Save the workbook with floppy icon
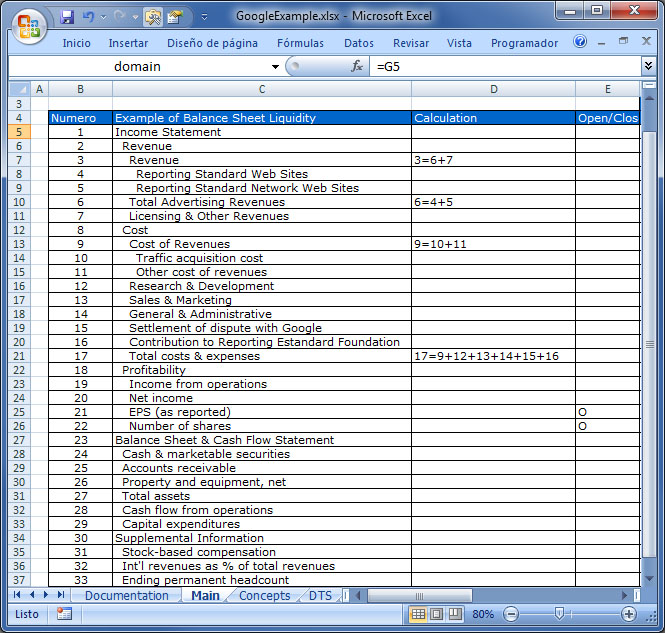 tap(67, 17)
